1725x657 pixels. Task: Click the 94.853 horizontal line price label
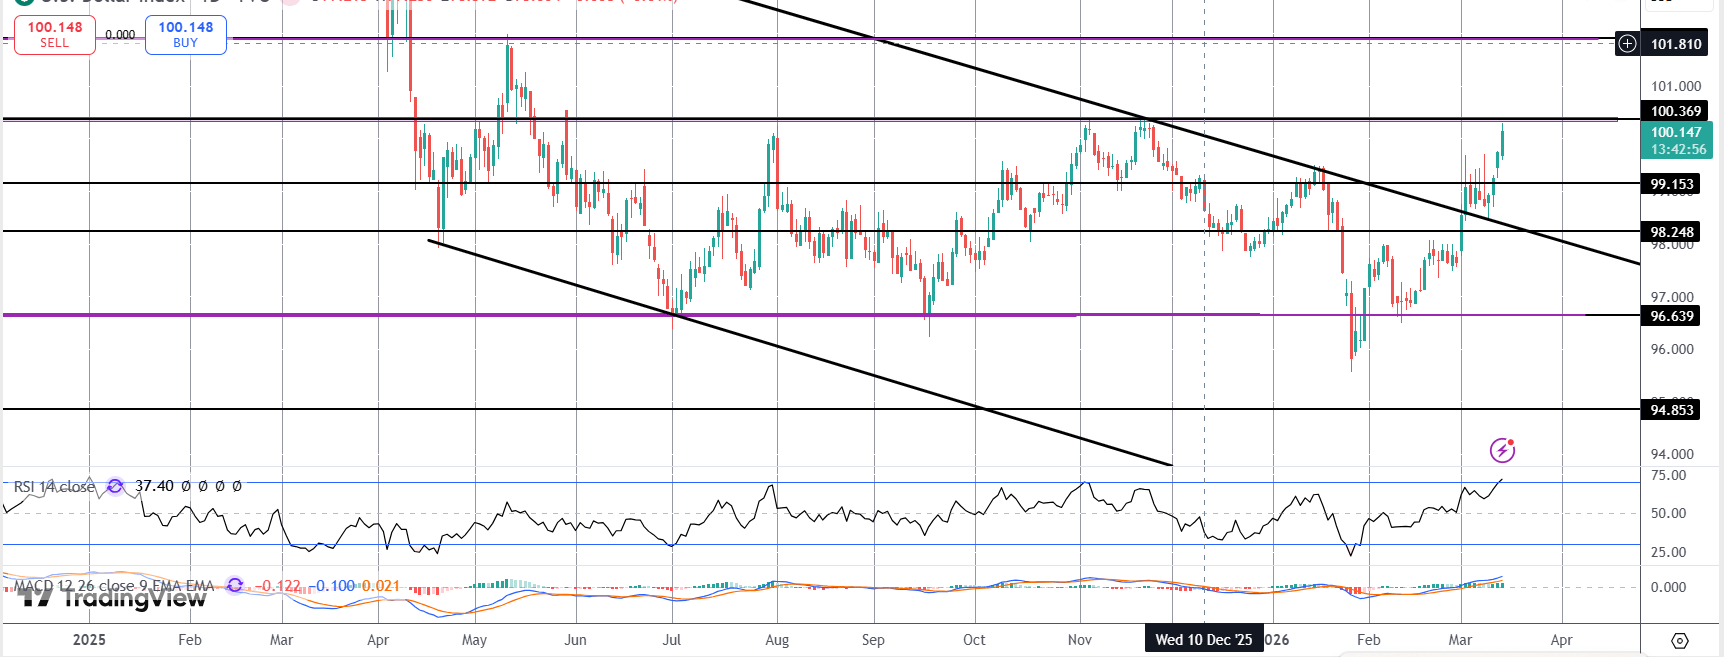click(1672, 410)
